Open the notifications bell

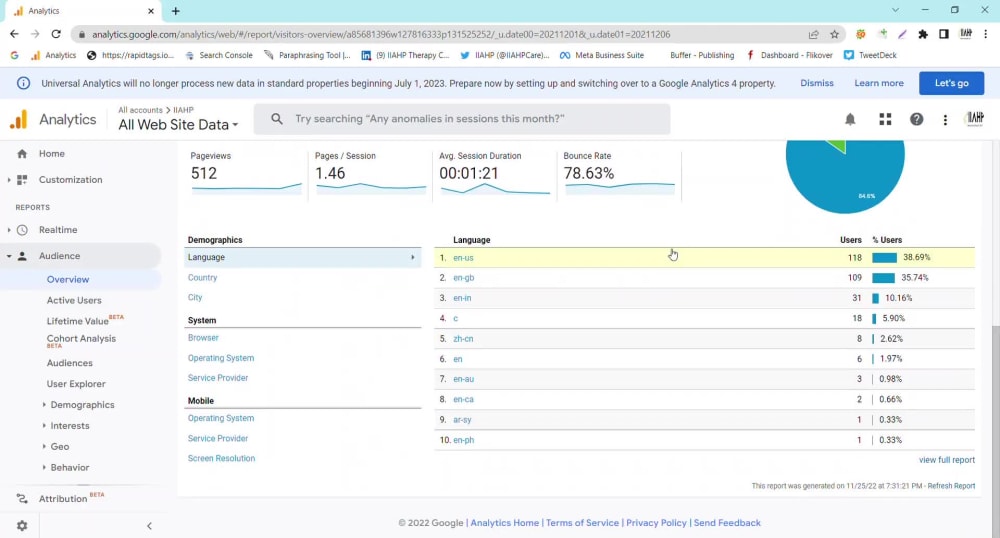(850, 119)
